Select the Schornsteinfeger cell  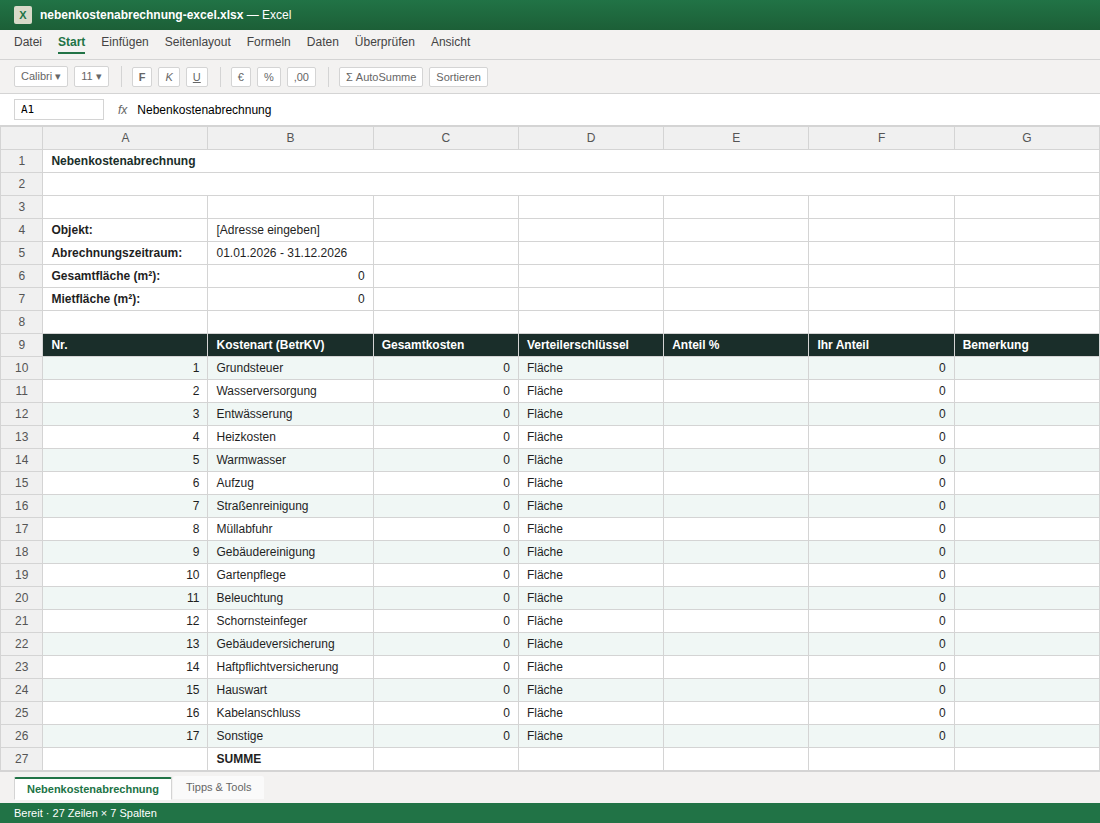click(290, 621)
